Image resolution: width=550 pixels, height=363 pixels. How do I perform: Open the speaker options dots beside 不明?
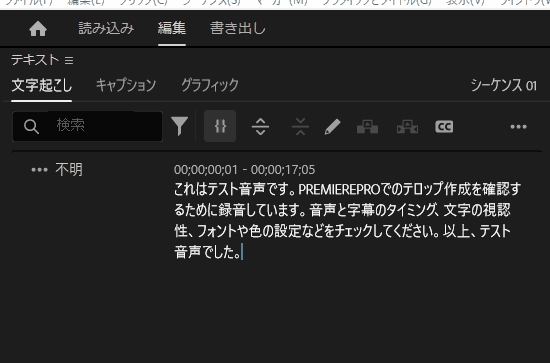coord(39,170)
